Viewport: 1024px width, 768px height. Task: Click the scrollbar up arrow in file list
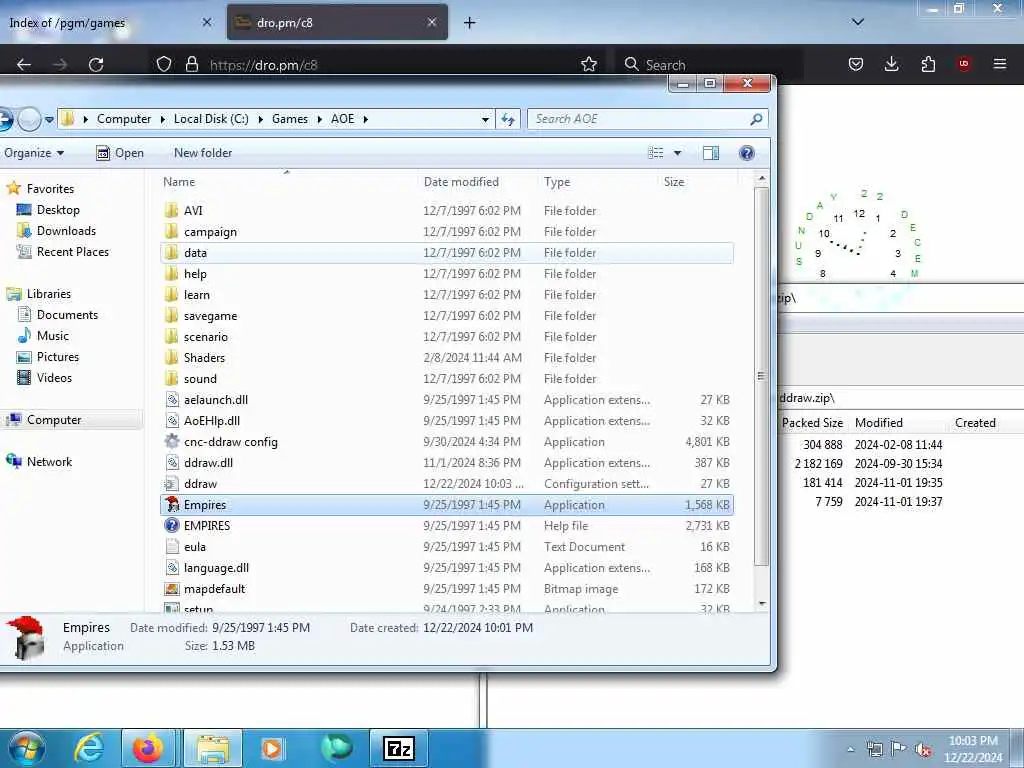(761, 178)
